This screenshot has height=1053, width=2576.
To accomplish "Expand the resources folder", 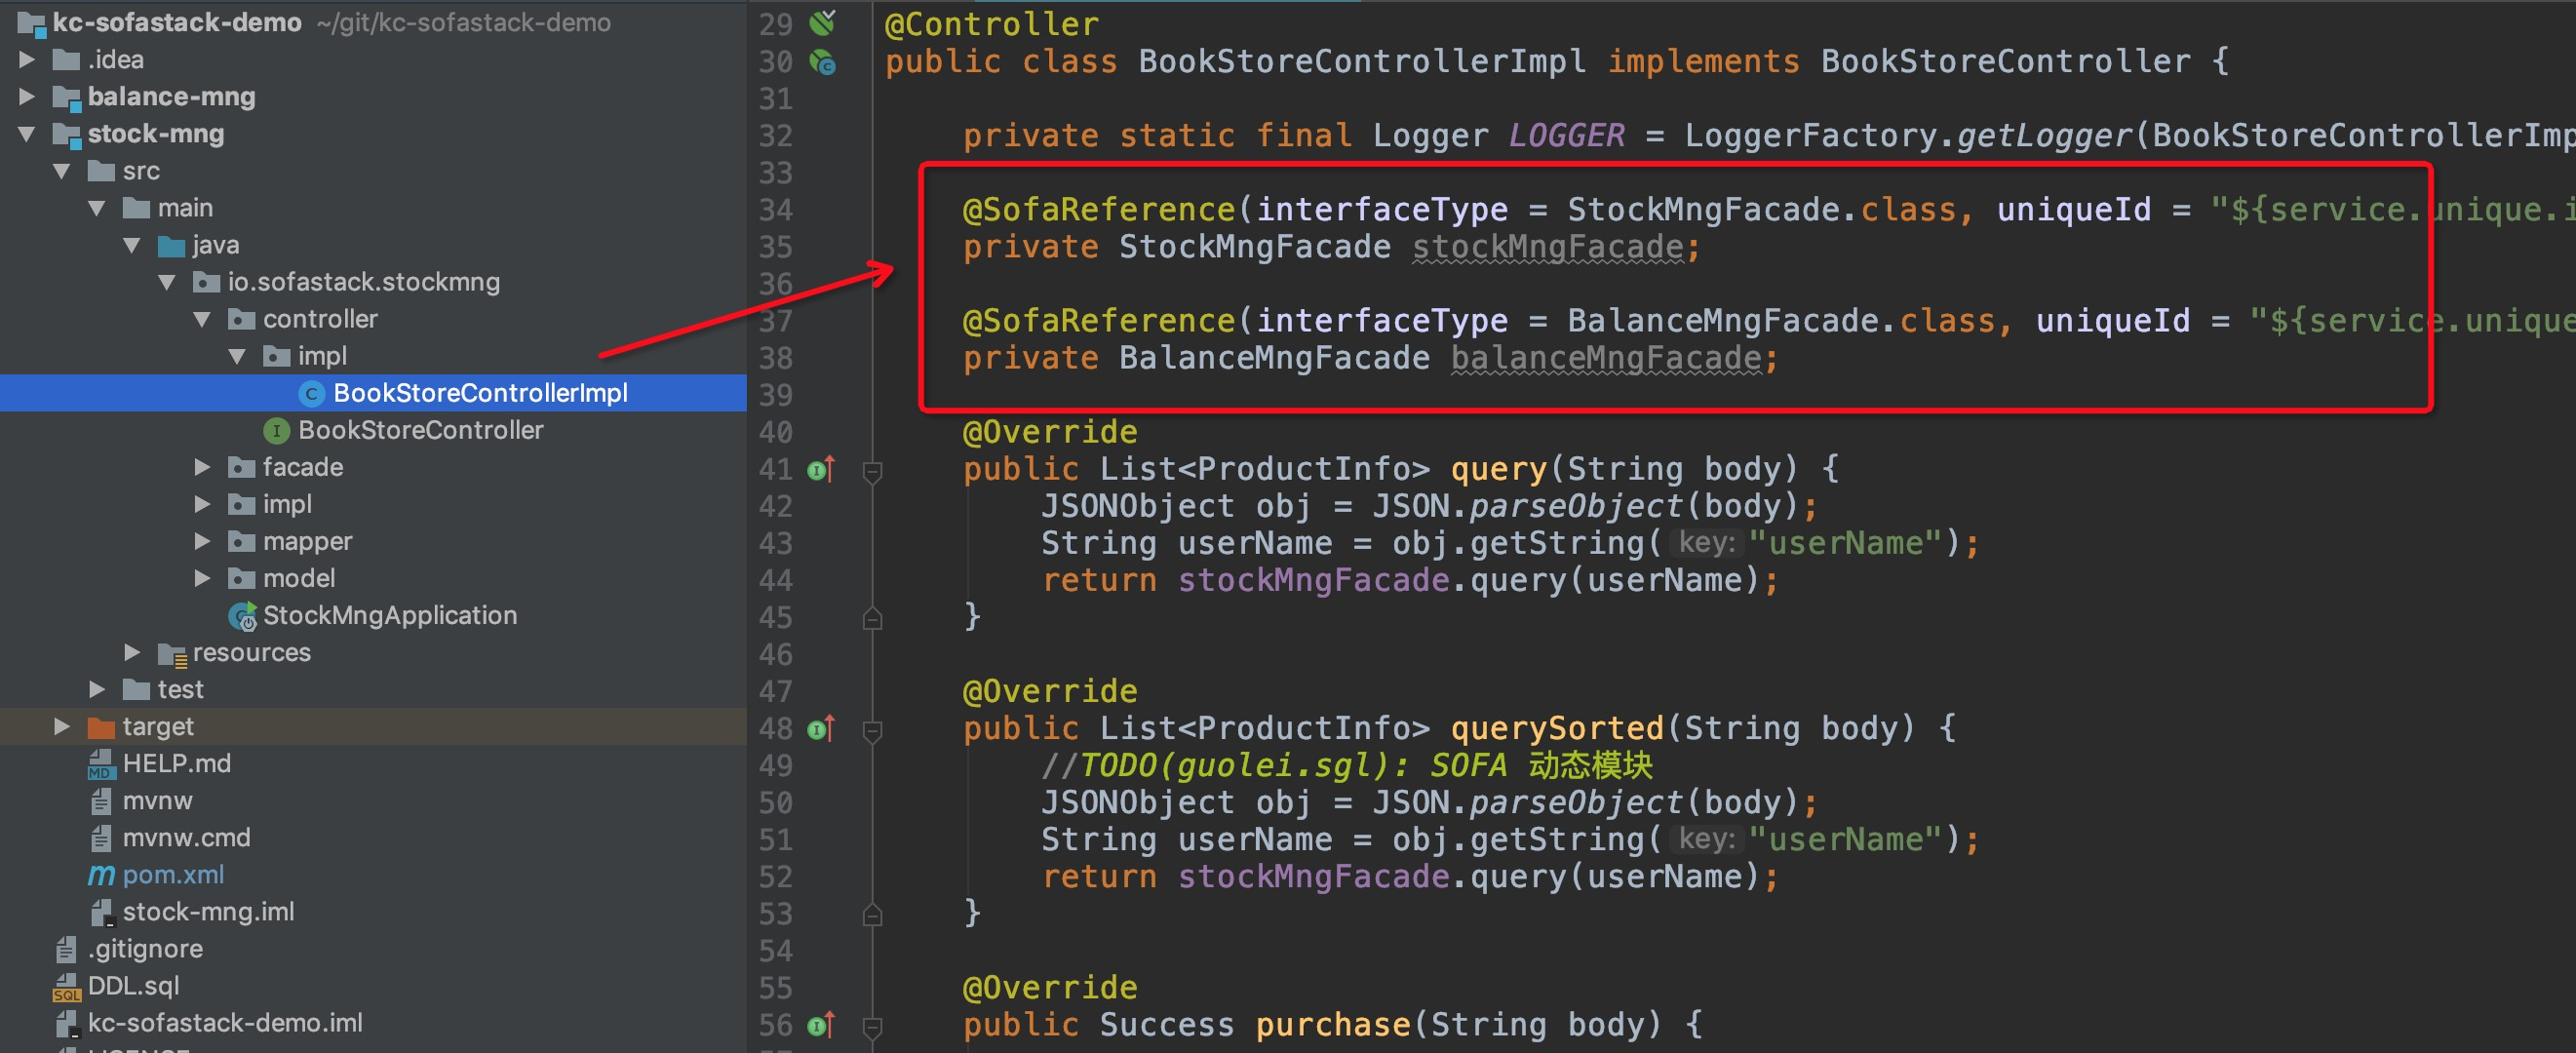I will tap(132, 652).
